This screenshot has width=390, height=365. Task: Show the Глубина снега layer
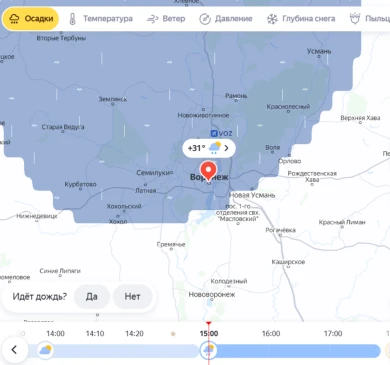[x=301, y=19]
